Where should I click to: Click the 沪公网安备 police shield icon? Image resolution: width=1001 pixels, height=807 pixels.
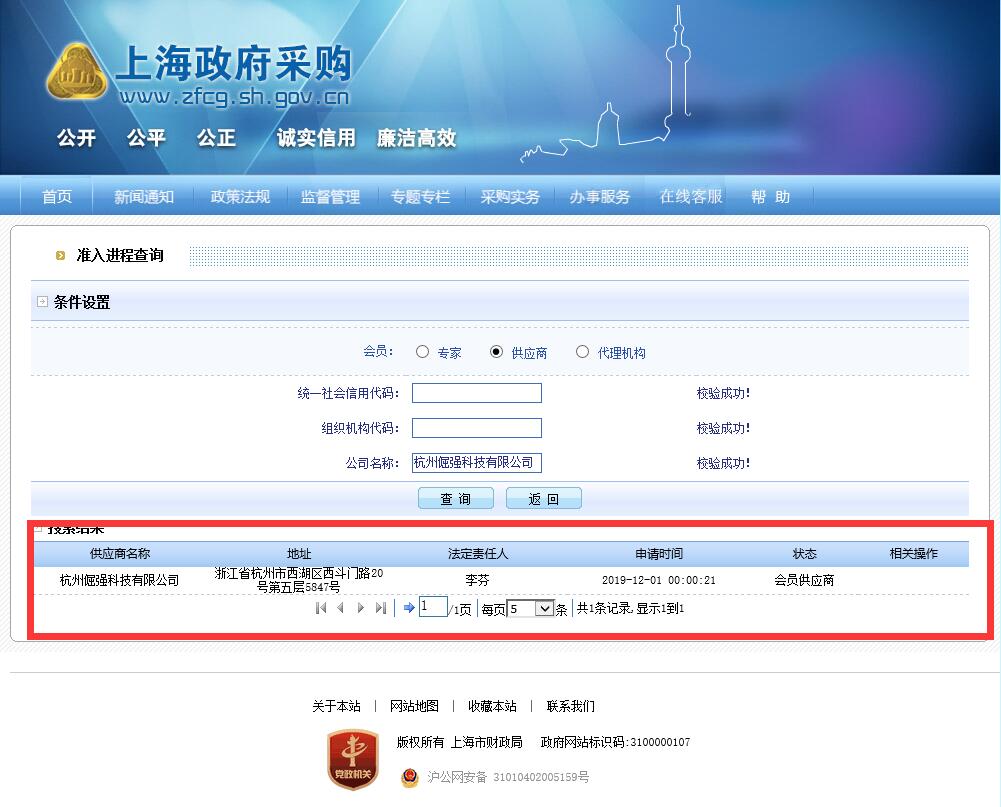410,776
